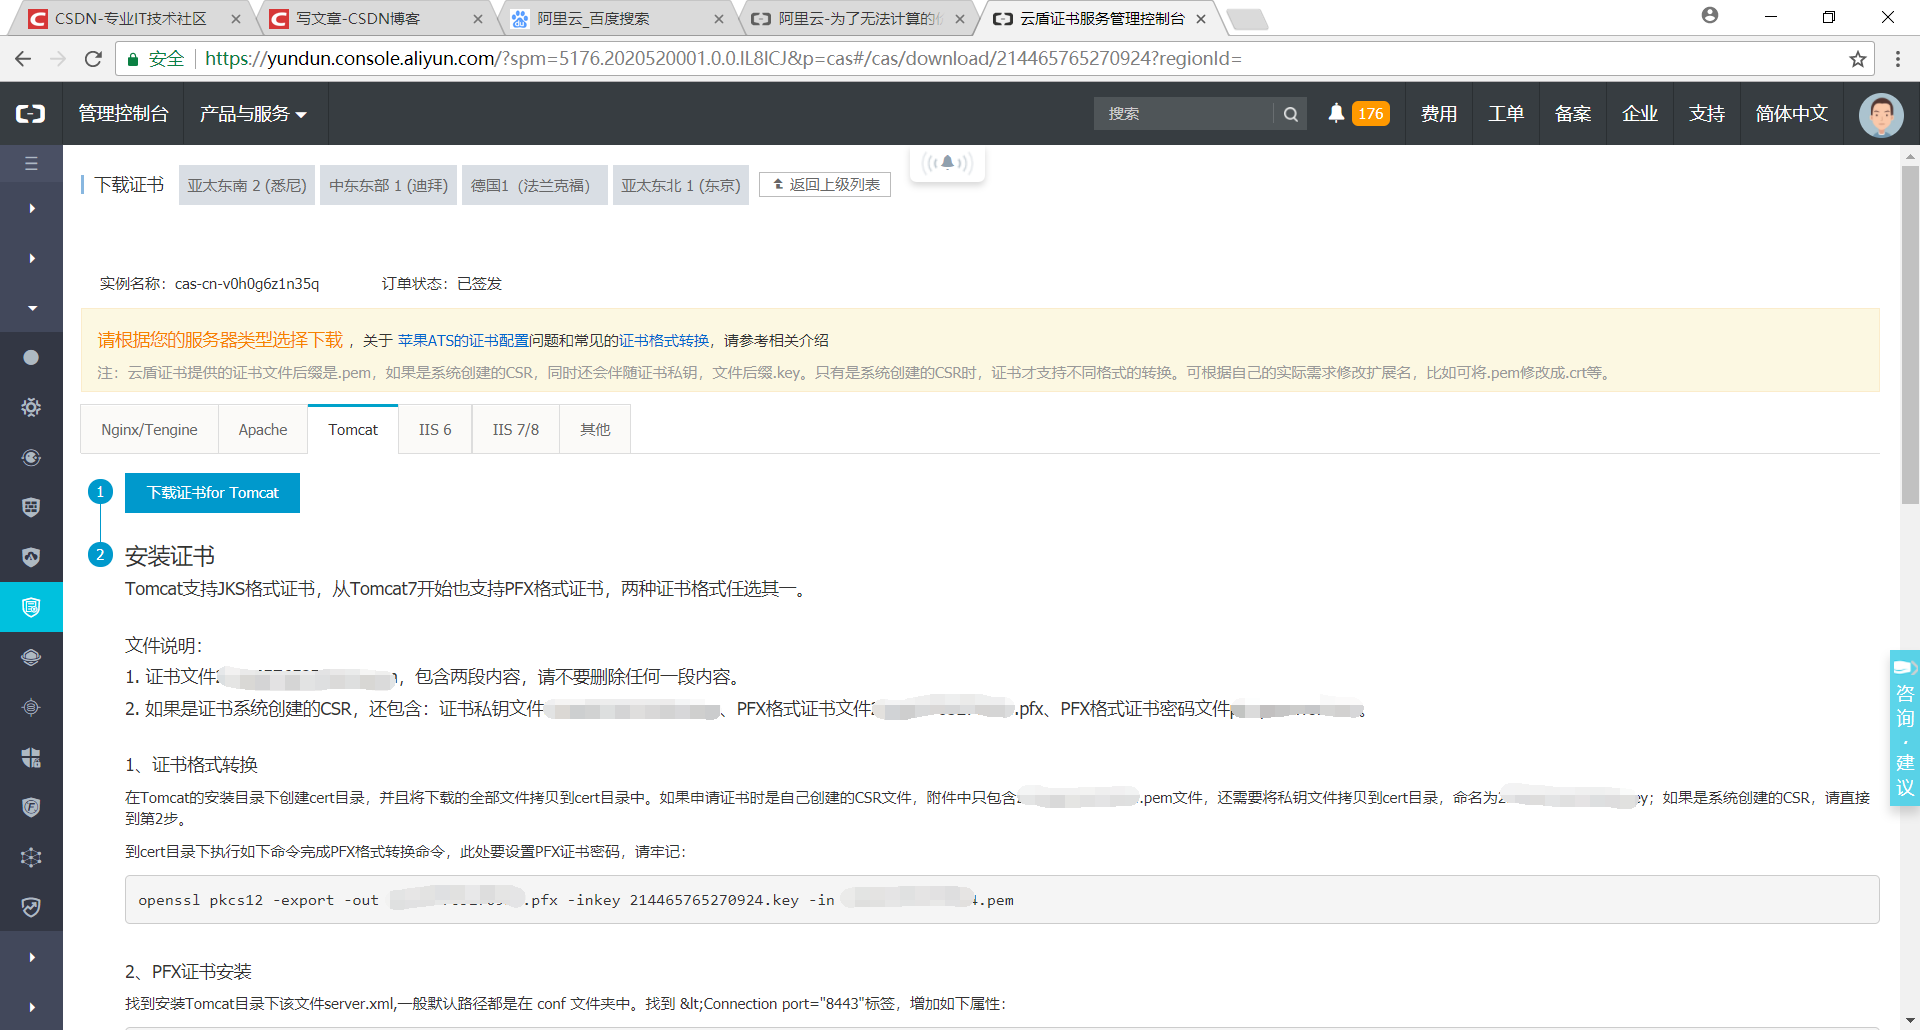Viewport: 1920px width, 1030px height.
Task: Open notifications via the bell icon
Action: (1336, 113)
